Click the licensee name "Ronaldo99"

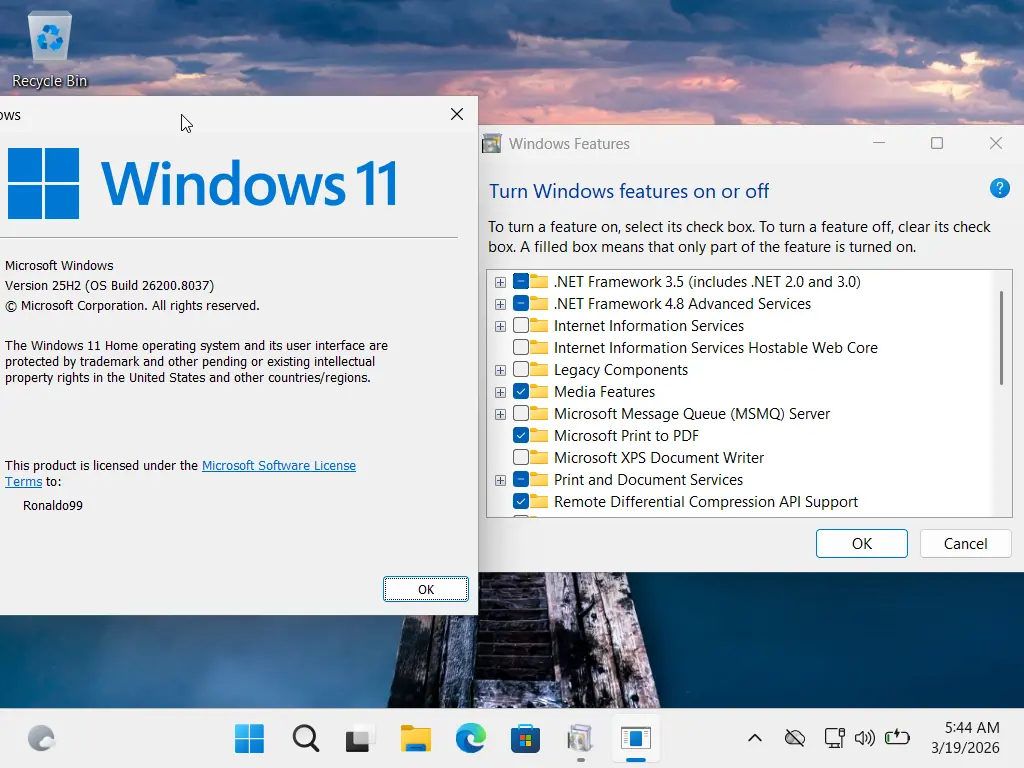coord(53,505)
